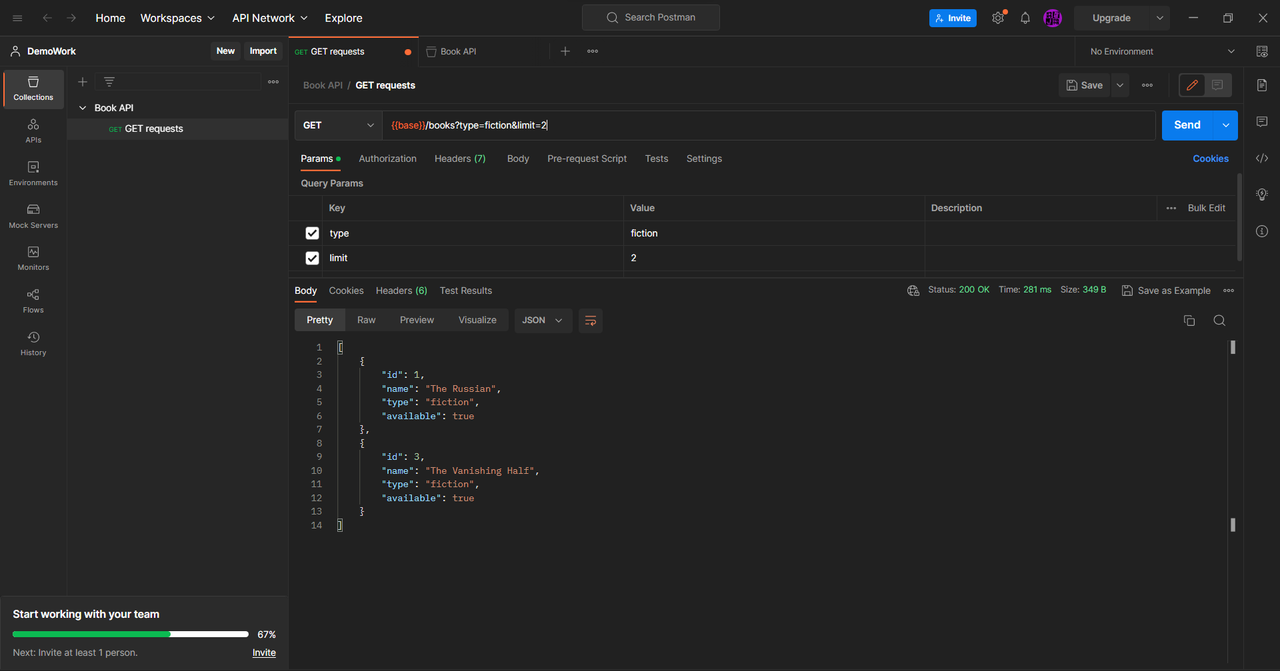Image resolution: width=1280 pixels, height=671 pixels.
Task: Open the Upgrade dropdown arrow
Action: point(1160,18)
